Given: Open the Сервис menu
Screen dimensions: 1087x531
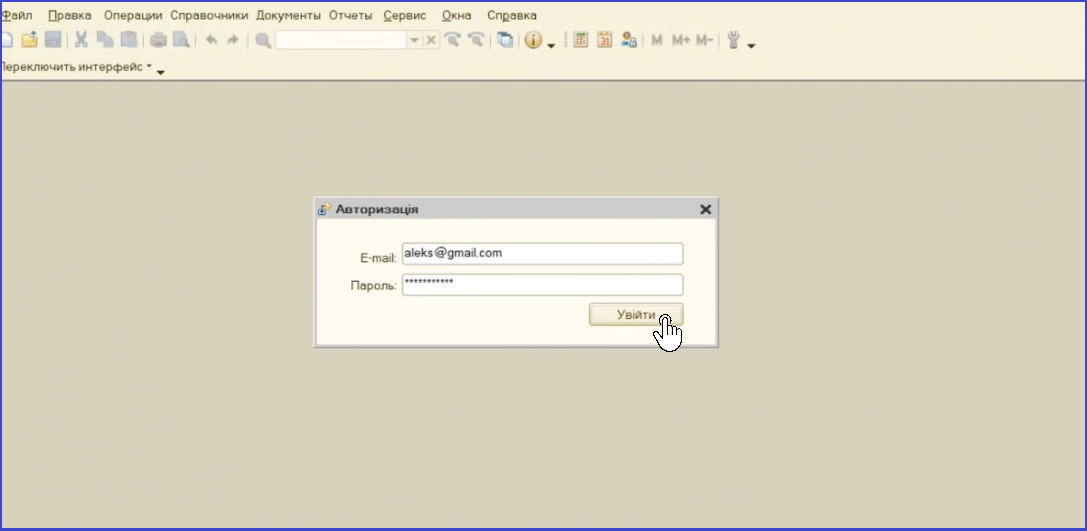Looking at the screenshot, I should pyautogui.click(x=405, y=15).
